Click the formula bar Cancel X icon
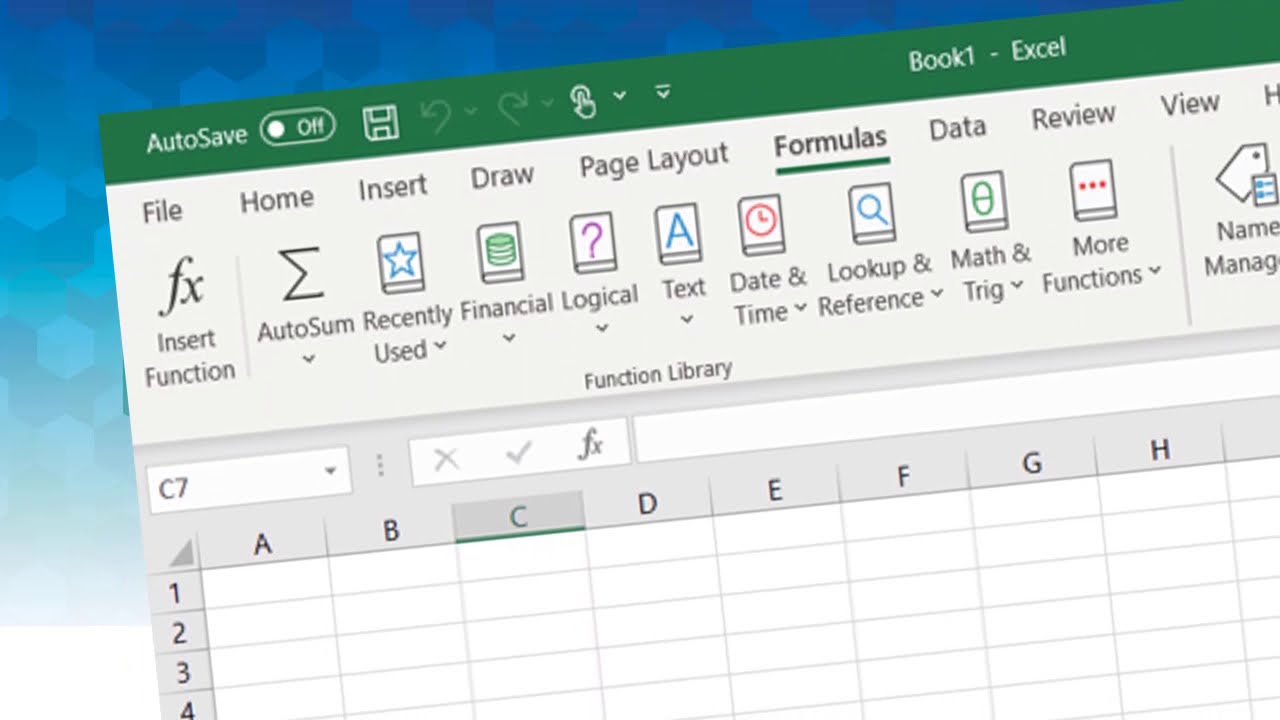Image resolution: width=1280 pixels, height=720 pixels. click(446, 459)
